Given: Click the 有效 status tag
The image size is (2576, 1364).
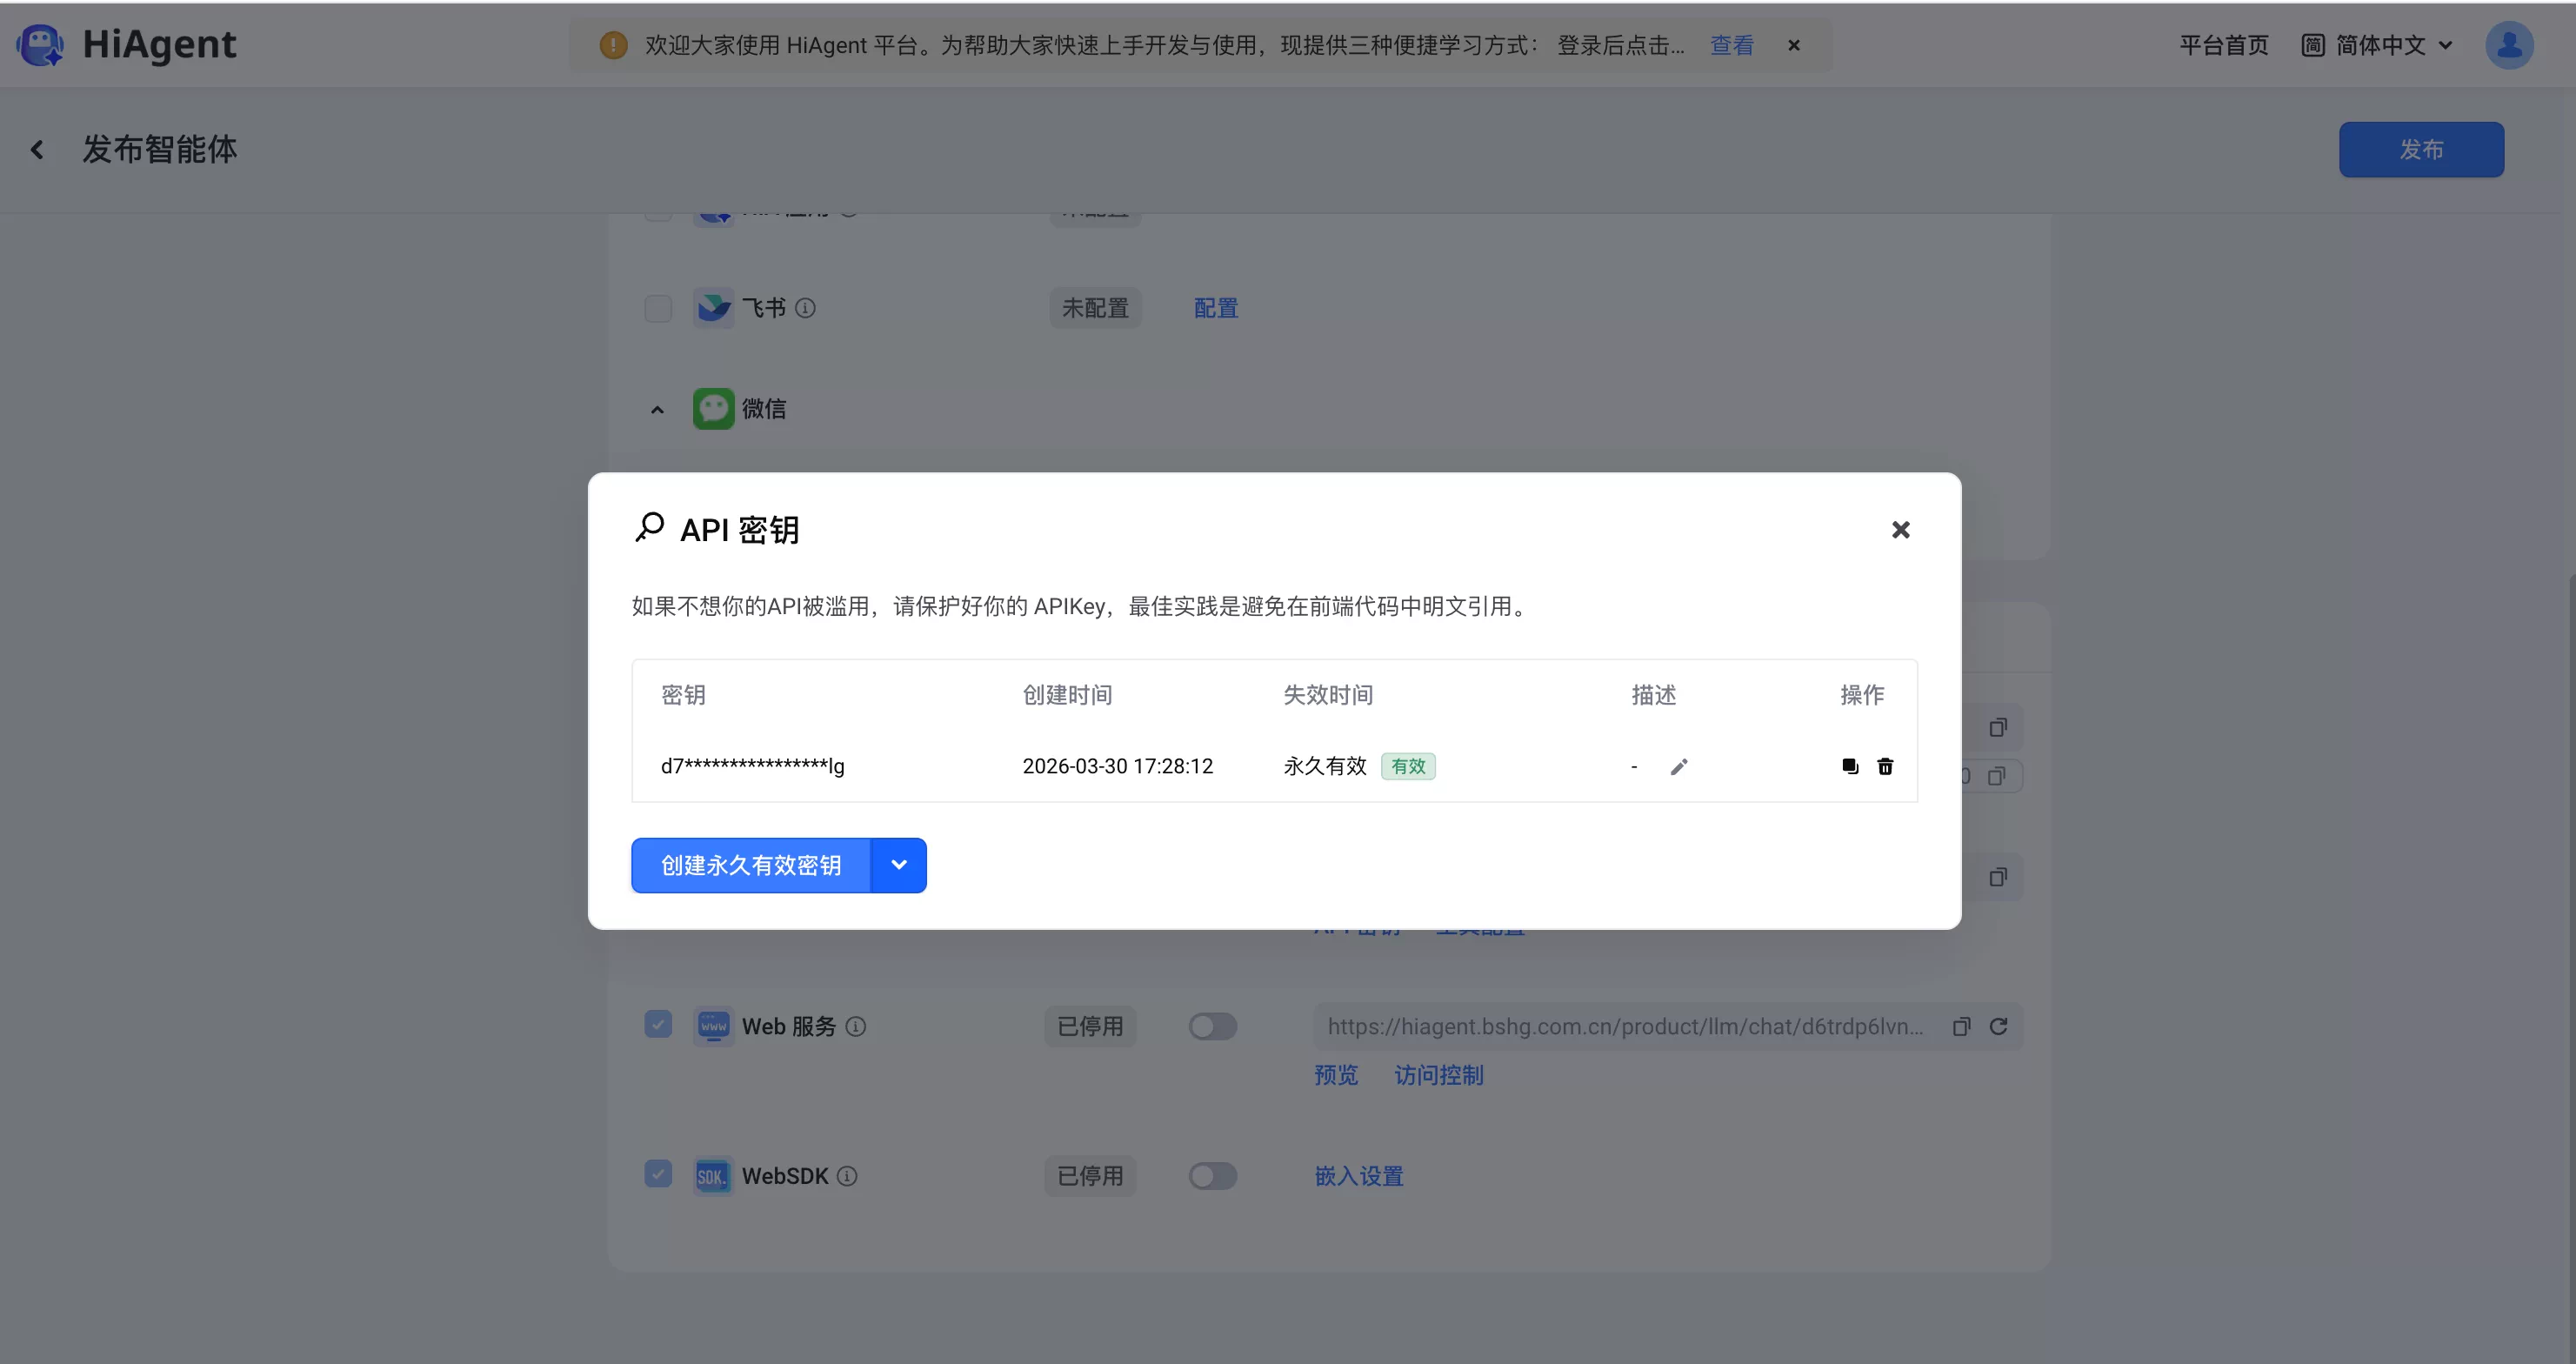Looking at the screenshot, I should [1408, 766].
